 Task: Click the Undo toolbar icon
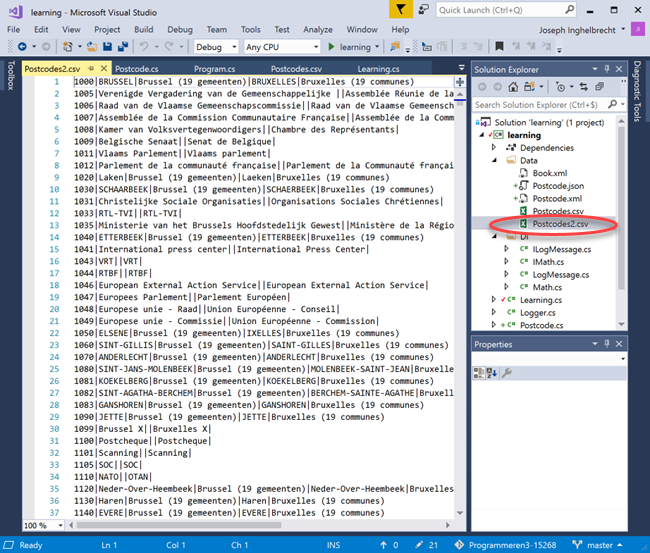(x=144, y=47)
